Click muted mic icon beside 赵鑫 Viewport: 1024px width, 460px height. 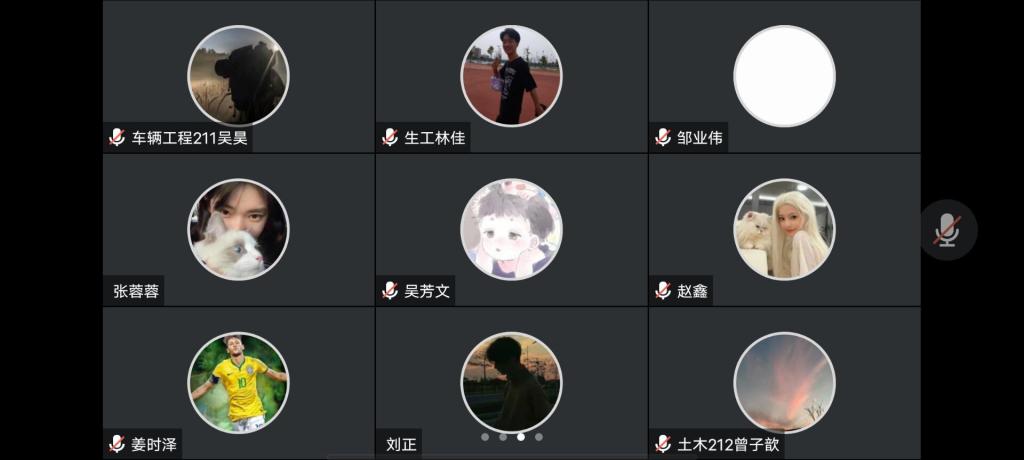pyautogui.click(x=663, y=291)
